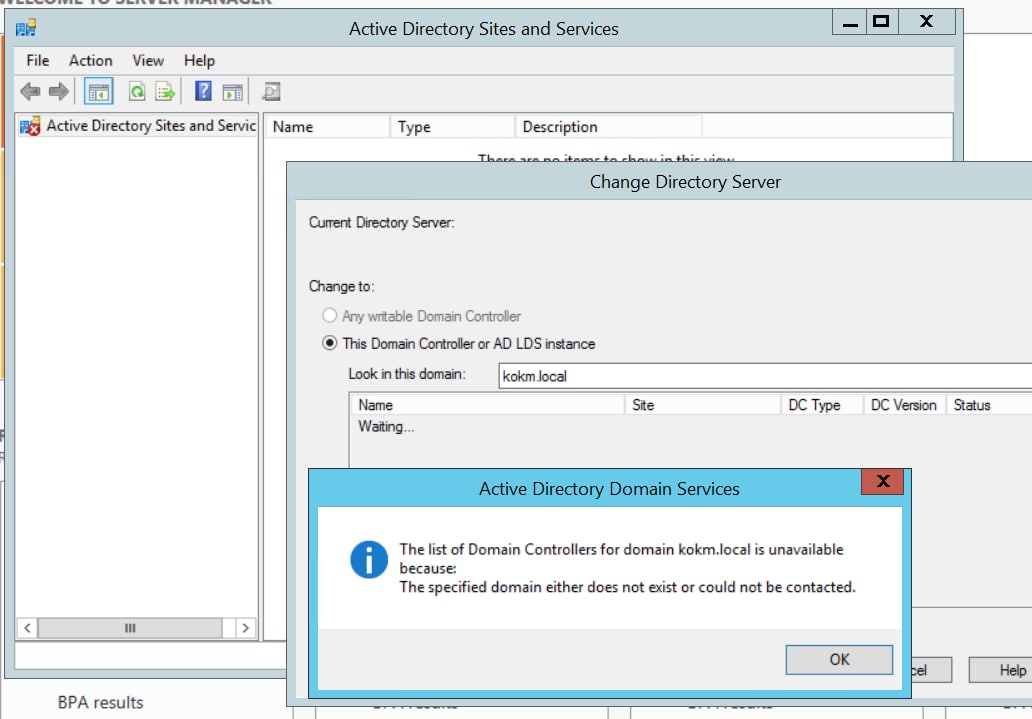
Task: Click OK in Active Directory Domain Services dialog
Action: pyautogui.click(x=839, y=659)
